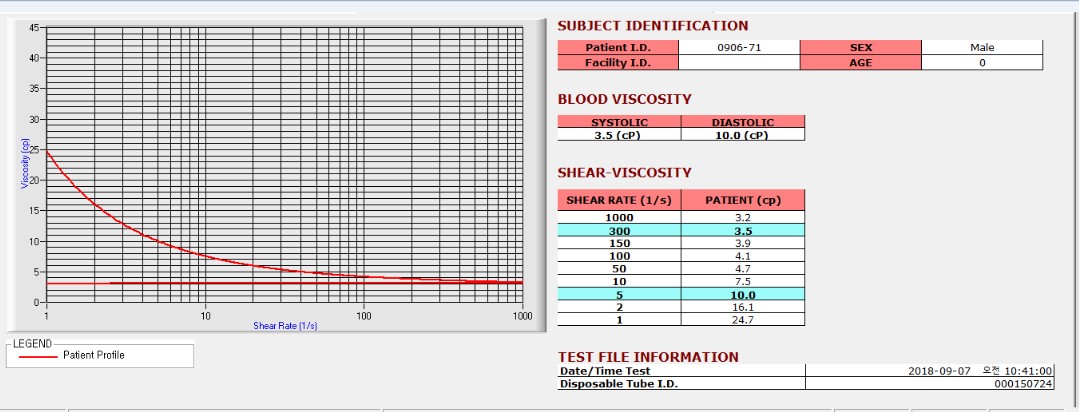
Task: Click the PATIENT (cp) column header
Action: 742,200
